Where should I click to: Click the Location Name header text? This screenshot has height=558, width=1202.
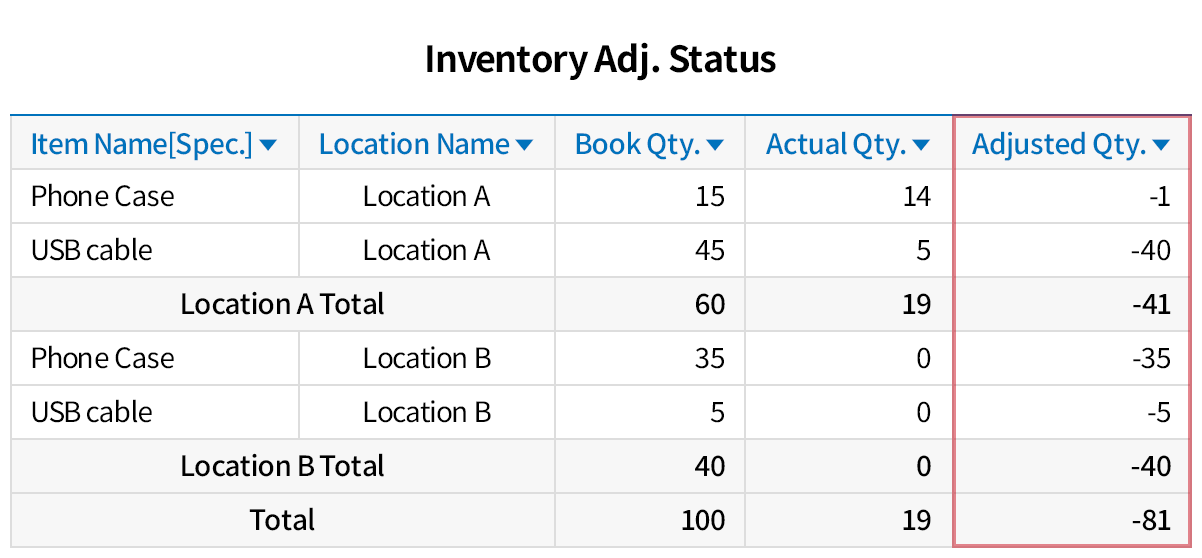coord(414,145)
